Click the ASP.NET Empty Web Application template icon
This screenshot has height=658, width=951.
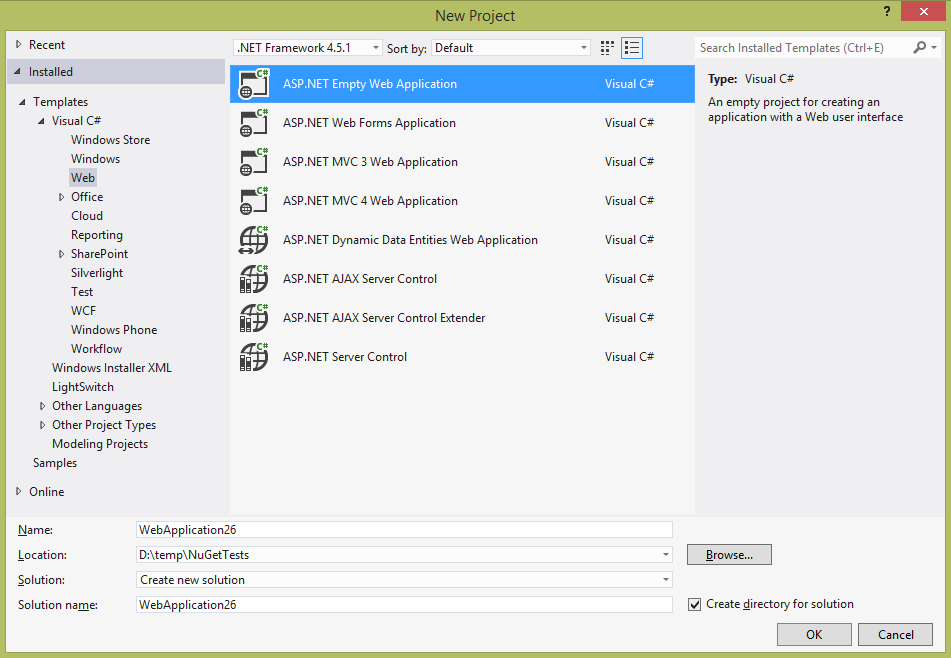pyautogui.click(x=254, y=84)
